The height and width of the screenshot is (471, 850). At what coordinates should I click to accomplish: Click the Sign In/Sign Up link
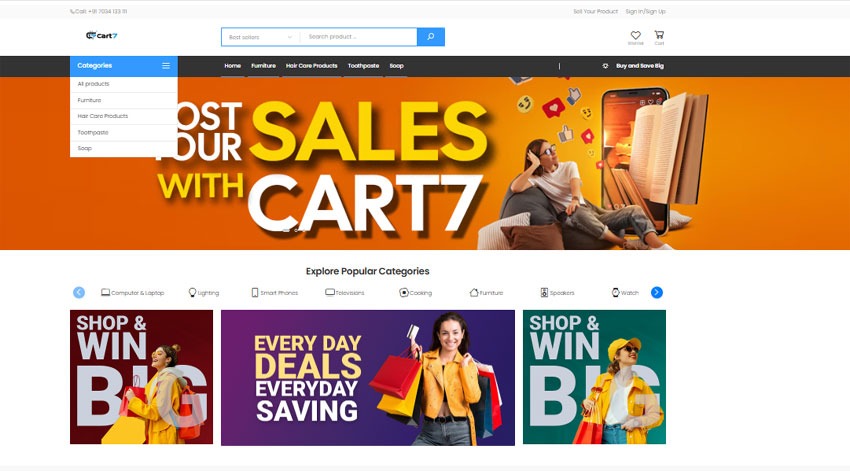click(645, 11)
